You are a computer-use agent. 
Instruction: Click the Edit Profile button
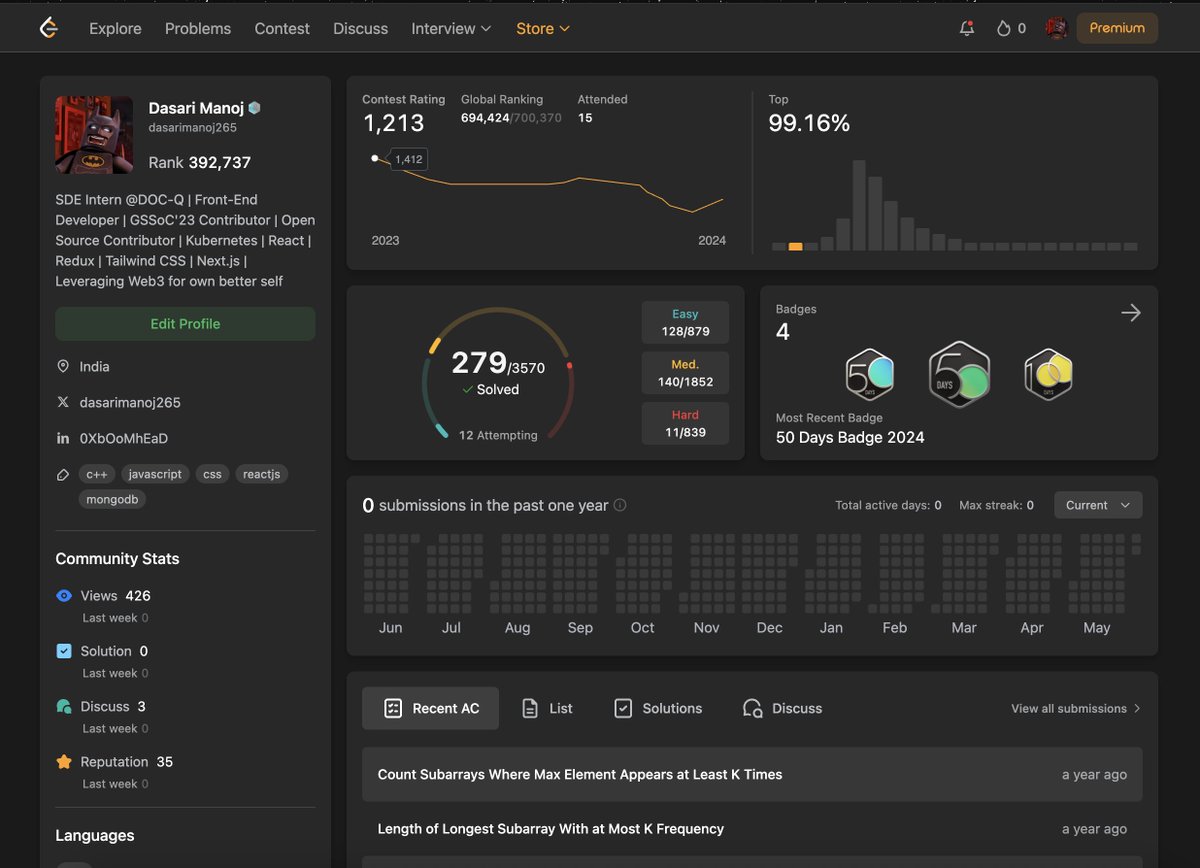[x=185, y=324]
